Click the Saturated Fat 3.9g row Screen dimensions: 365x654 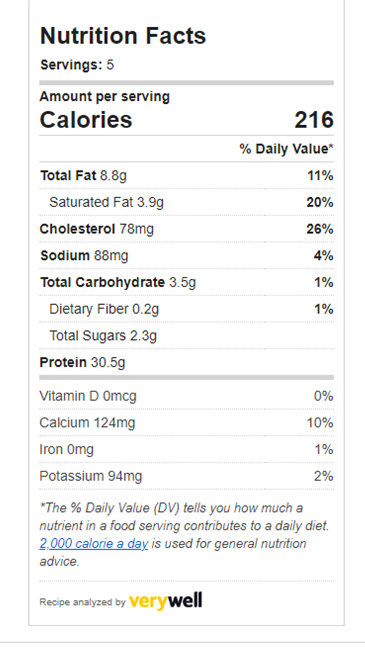click(x=186, y=202)
